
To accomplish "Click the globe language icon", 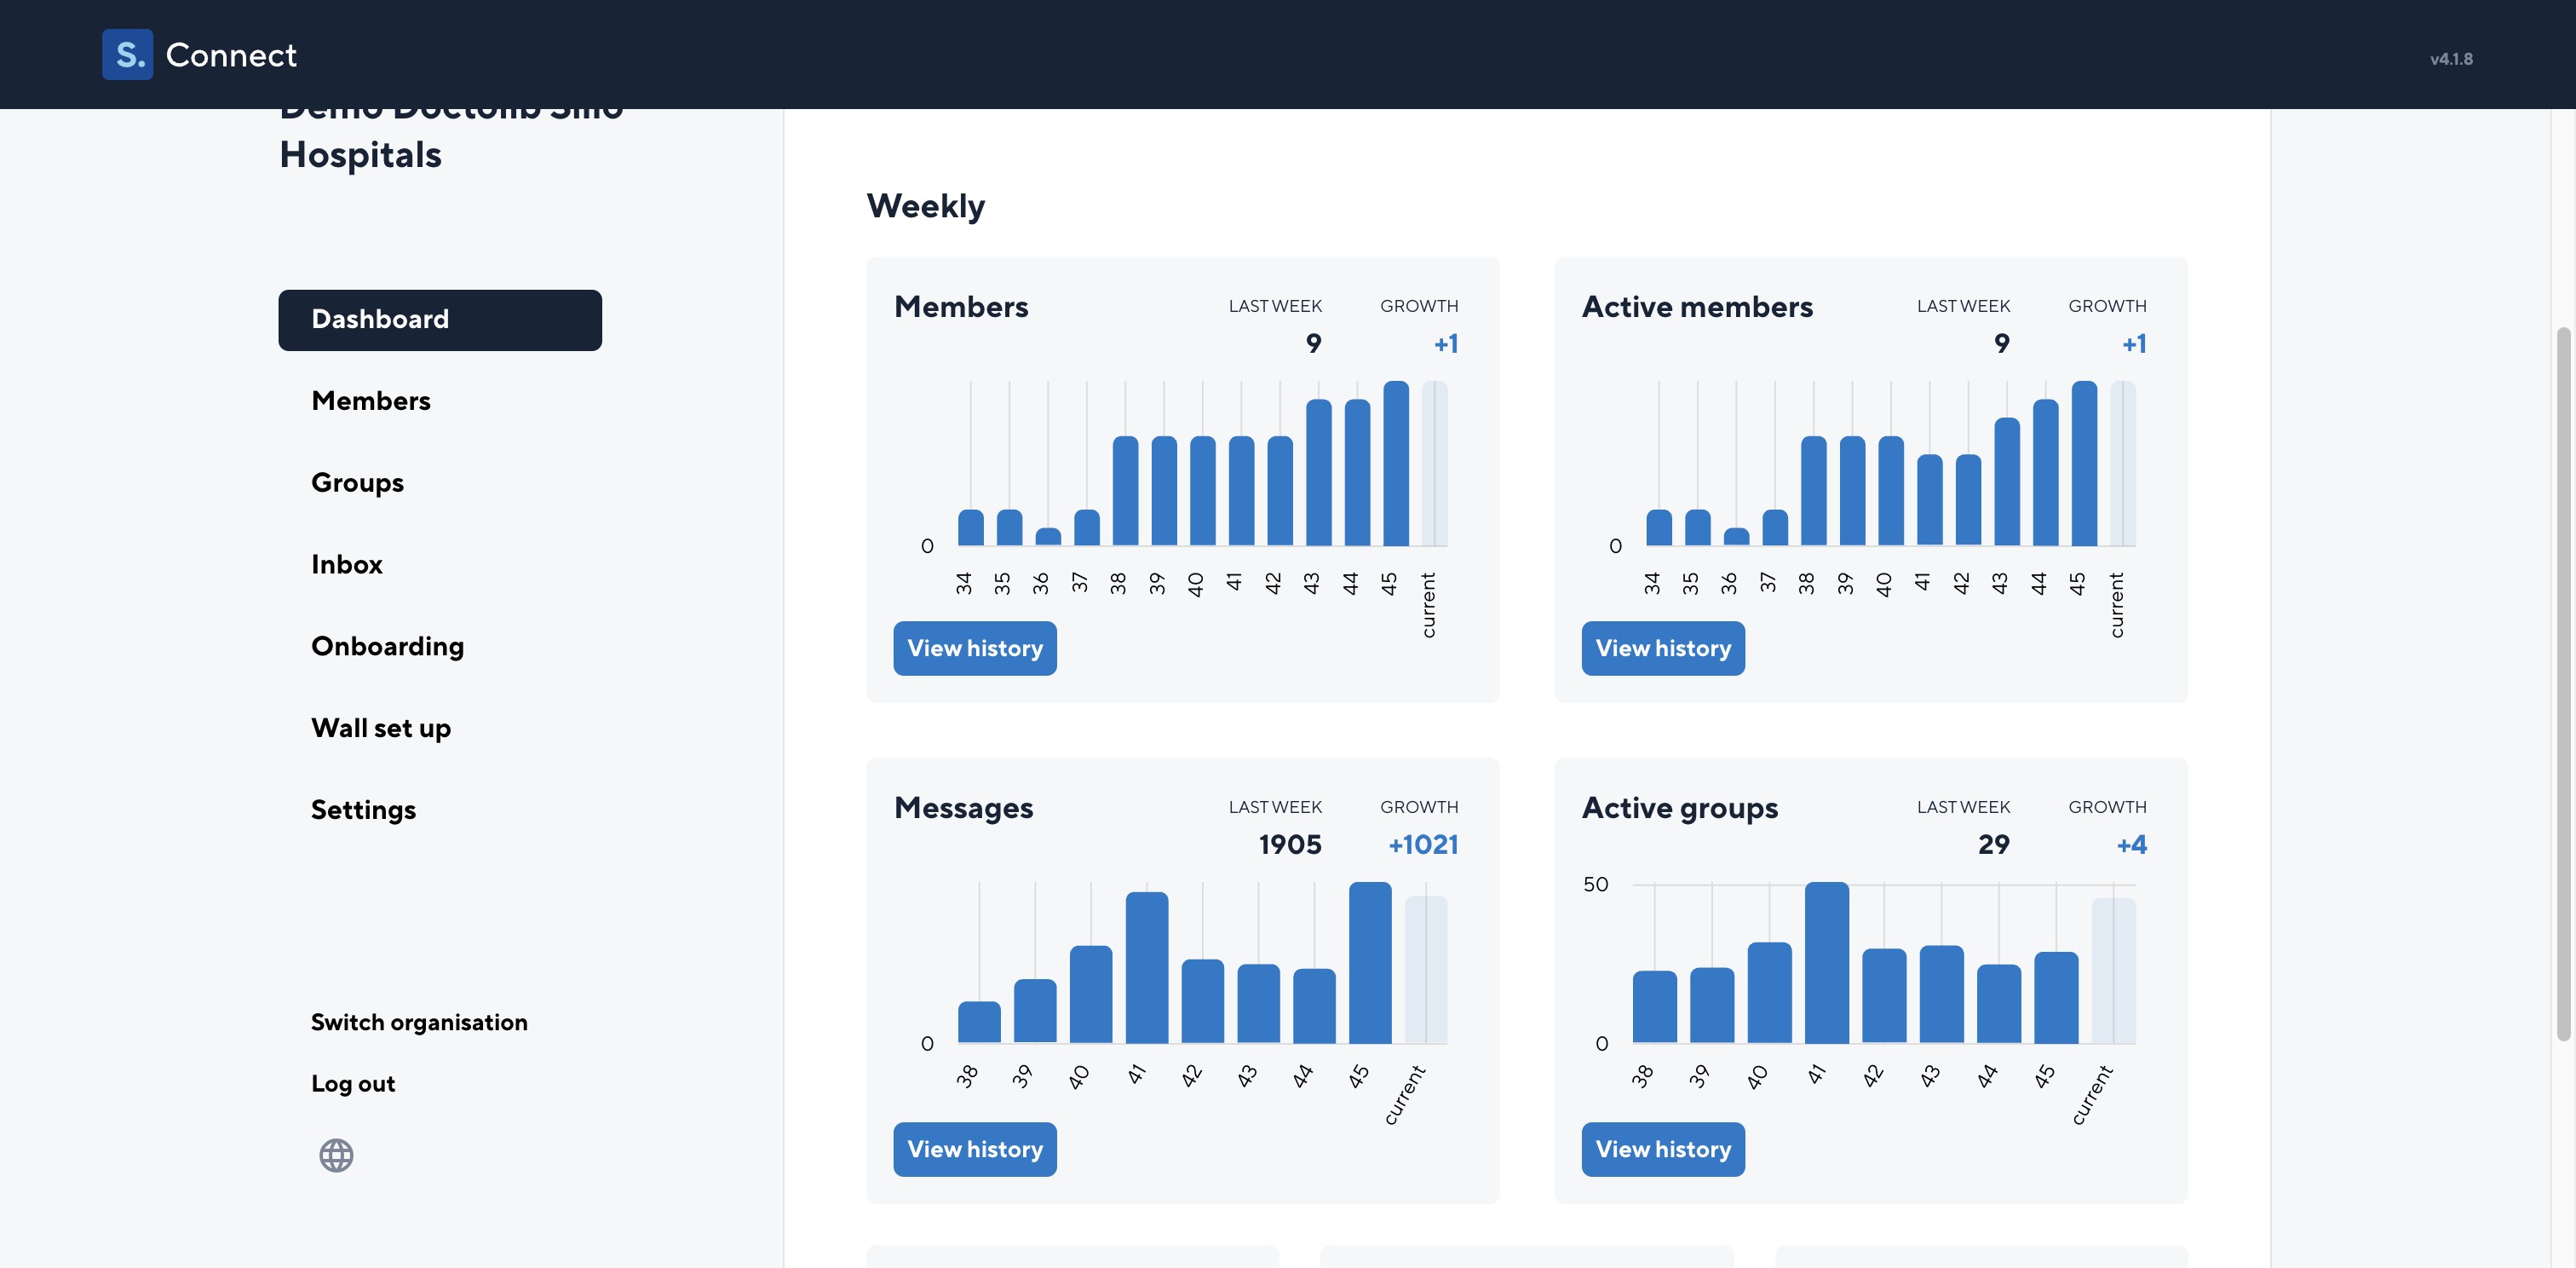I will (336, 1155).
